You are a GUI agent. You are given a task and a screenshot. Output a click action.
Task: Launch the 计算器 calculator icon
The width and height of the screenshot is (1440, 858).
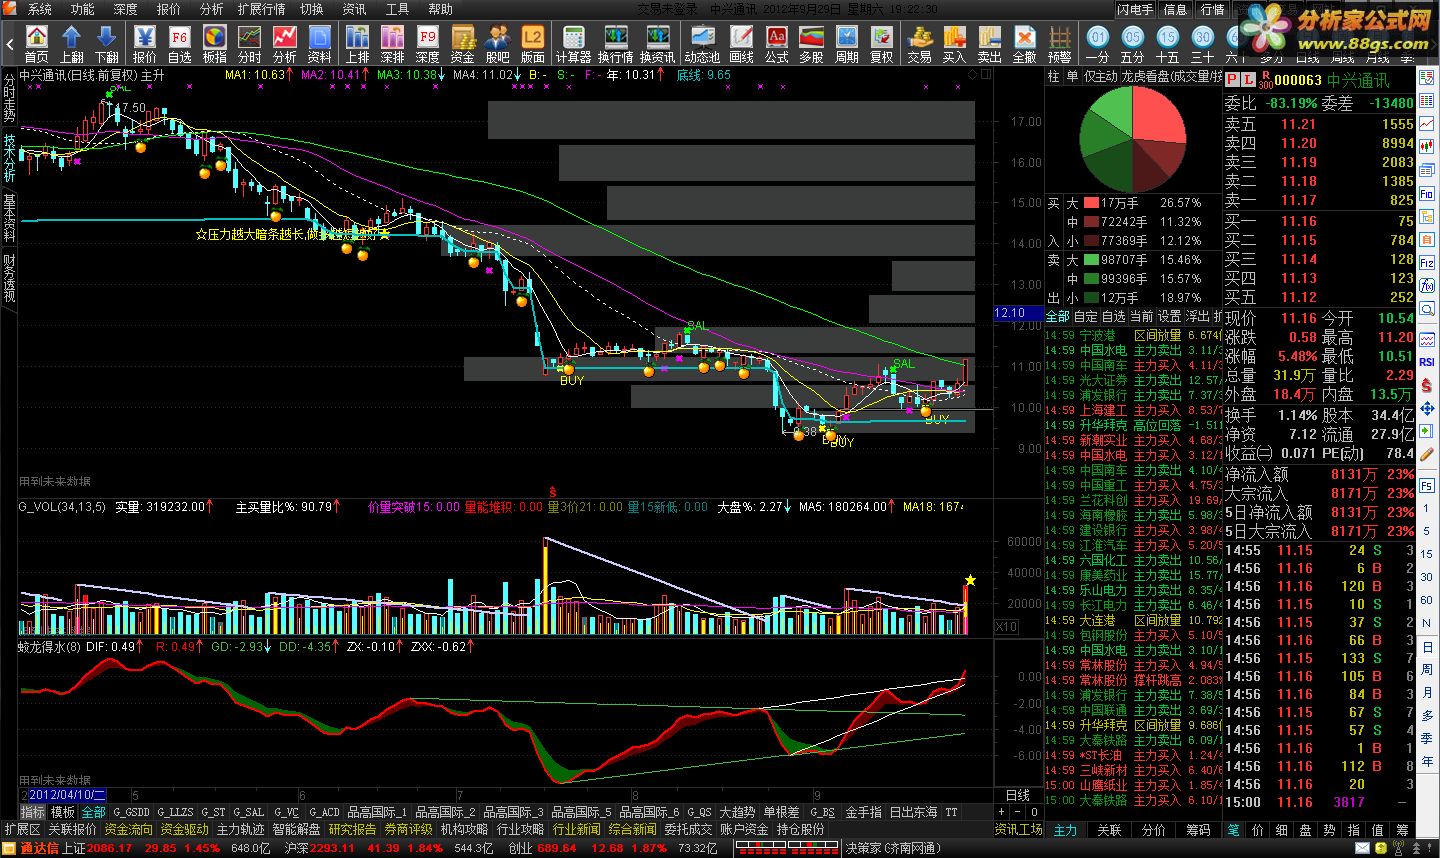(x=573, y=44)
